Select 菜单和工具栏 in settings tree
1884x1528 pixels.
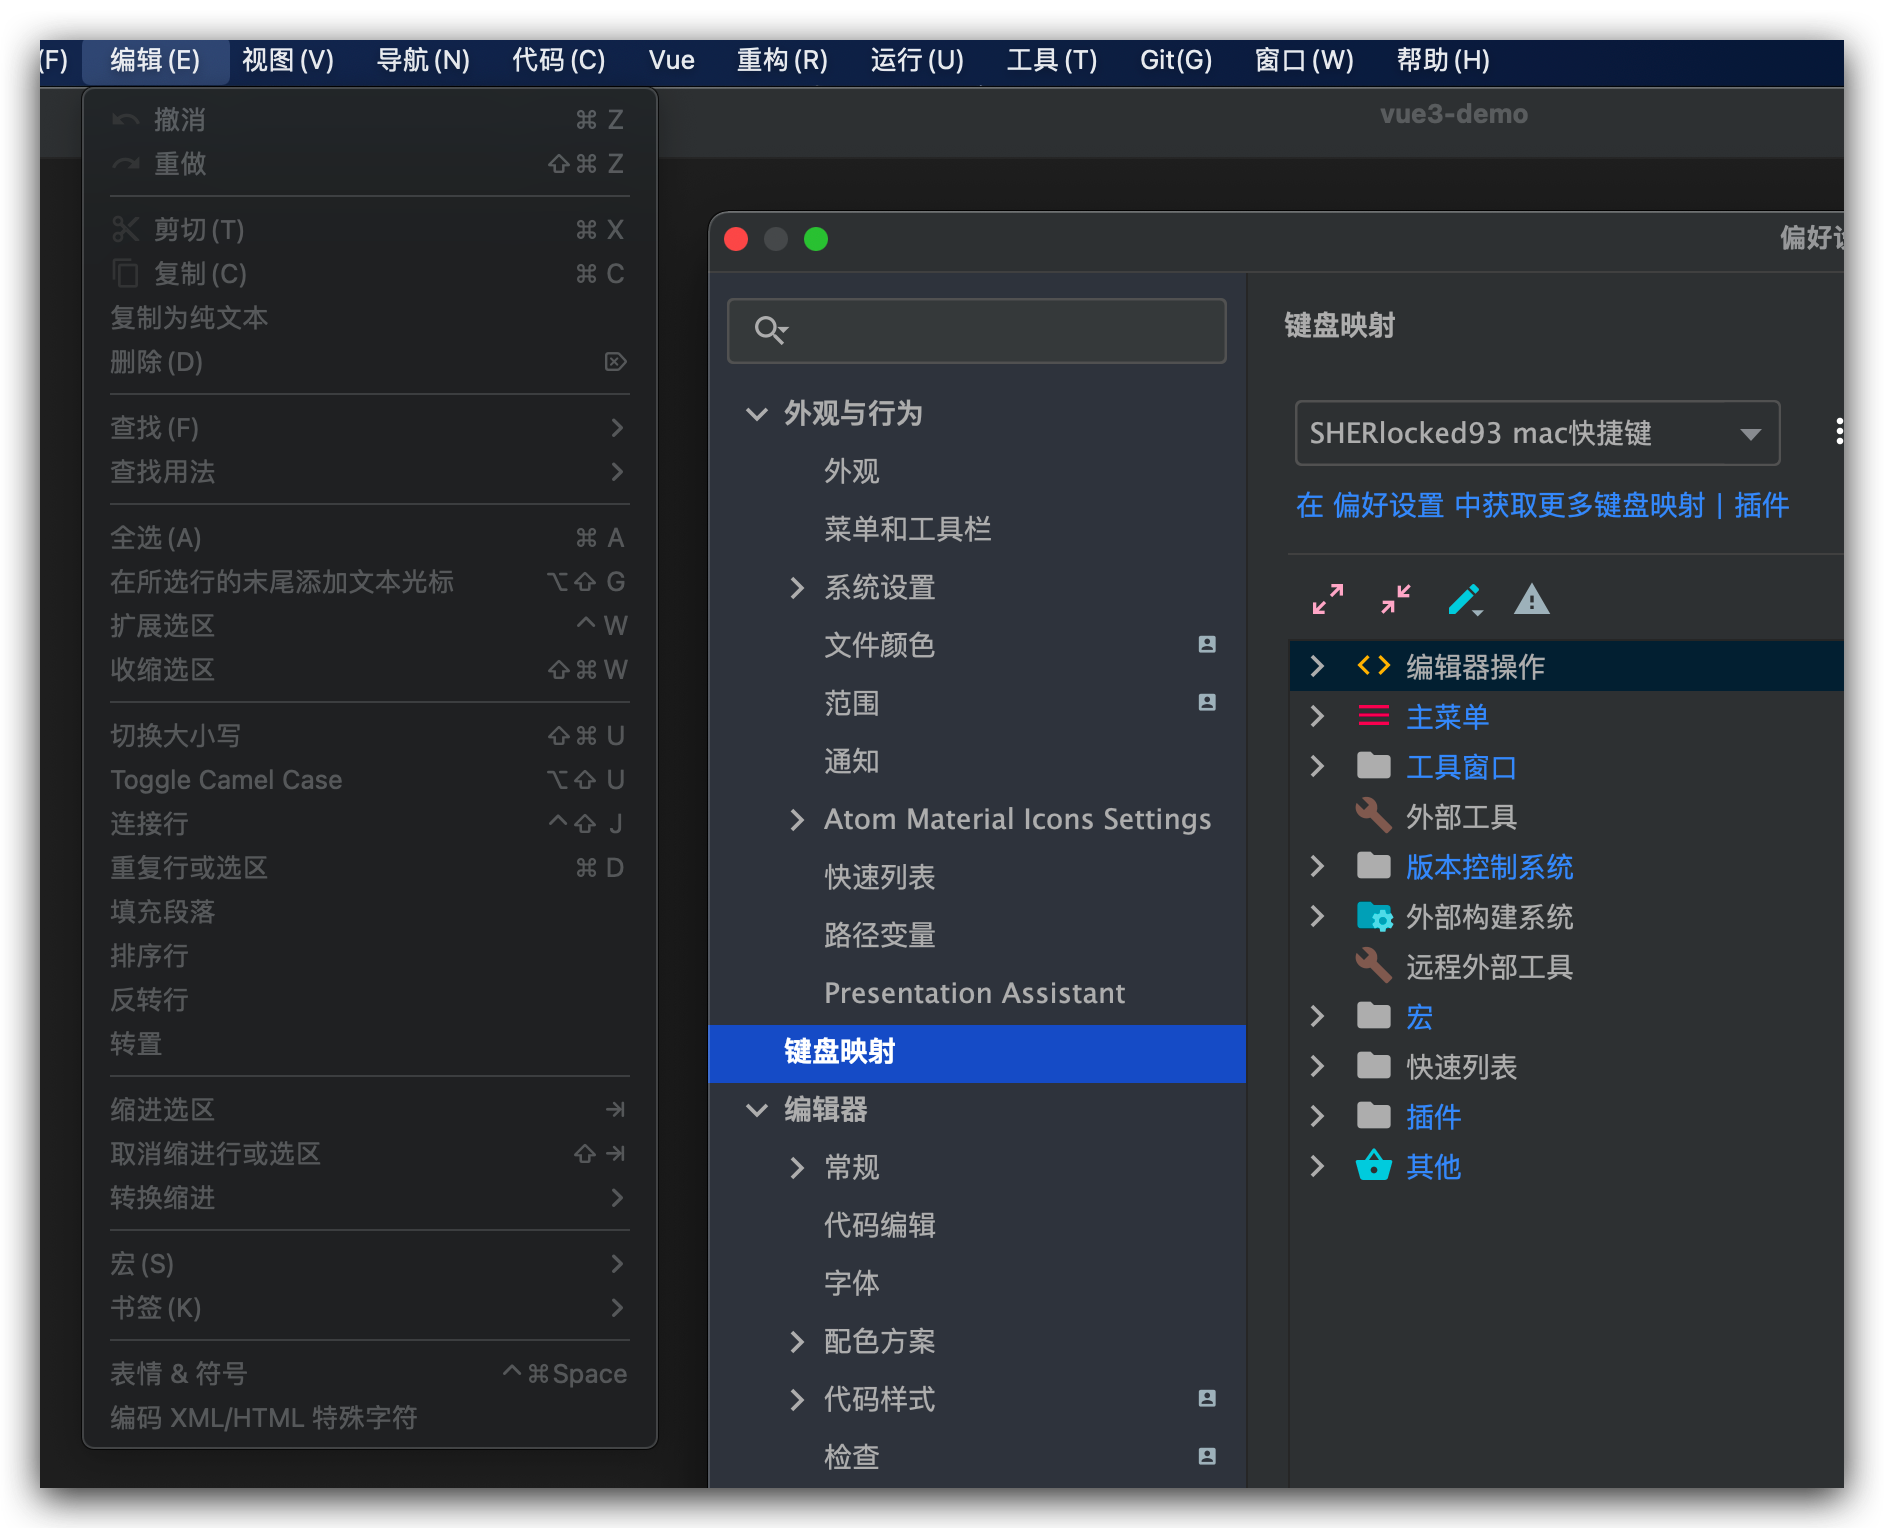tap(908, 529)
